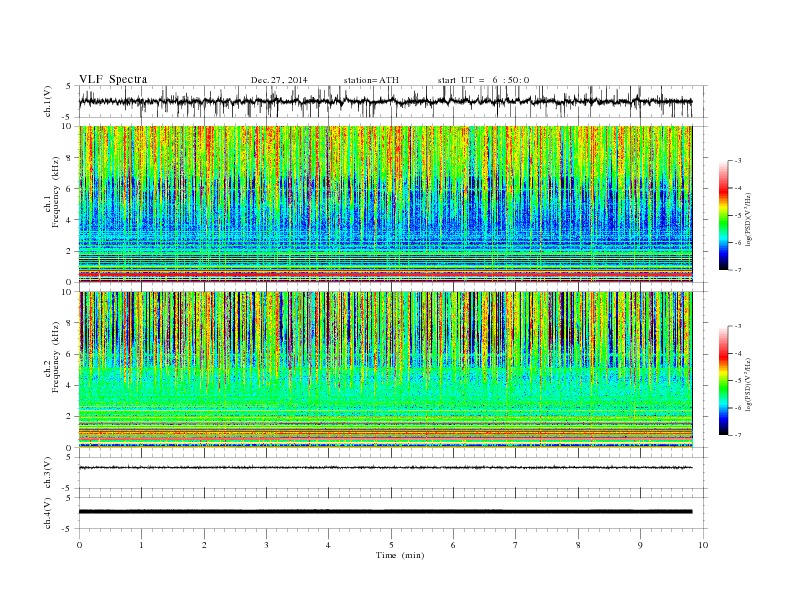Click time axis tick label "10"
Screen dimensions: 792x612
[703, 545]
